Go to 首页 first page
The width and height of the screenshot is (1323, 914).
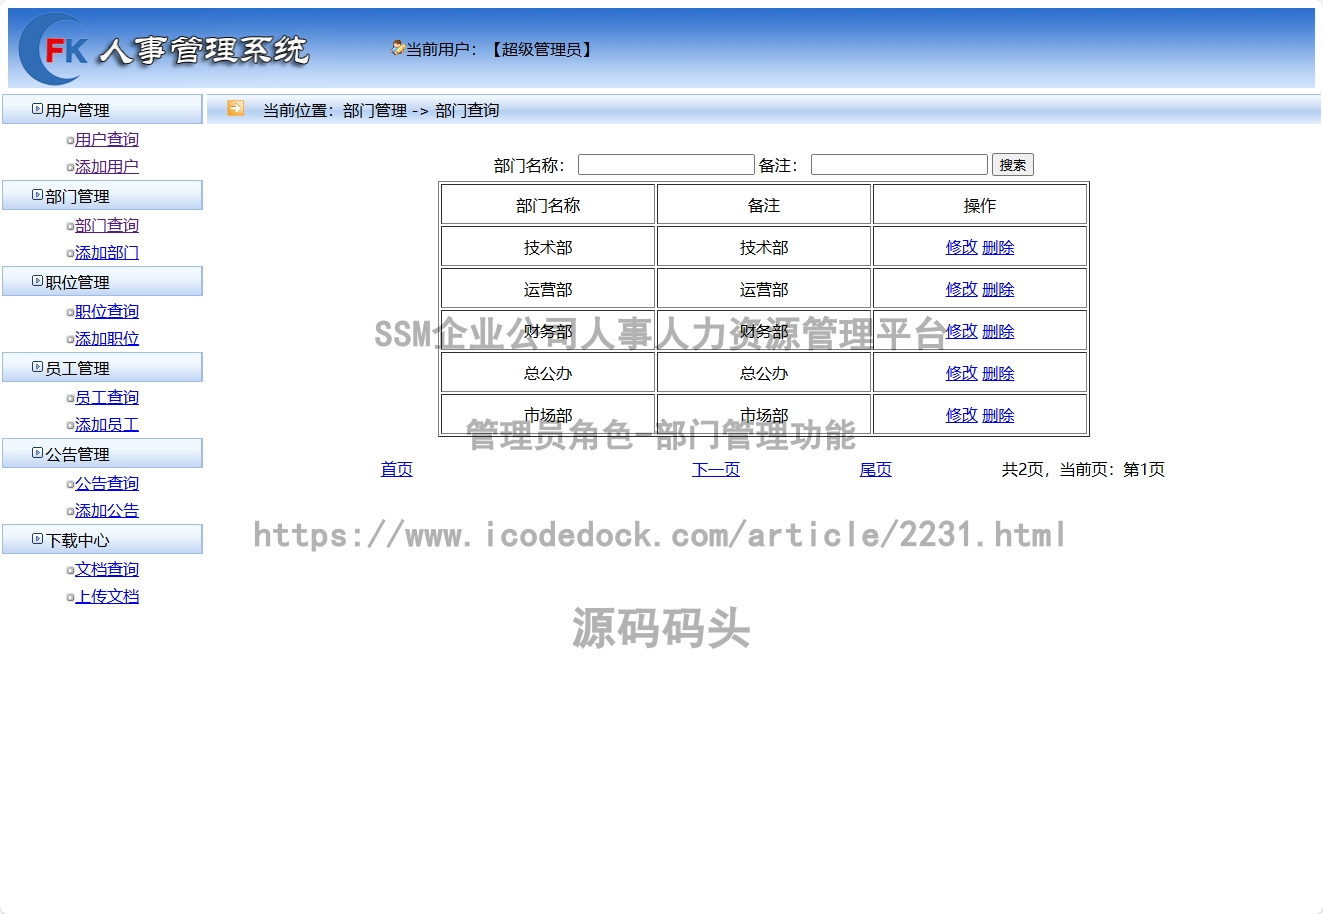click(x=397, y=469)
